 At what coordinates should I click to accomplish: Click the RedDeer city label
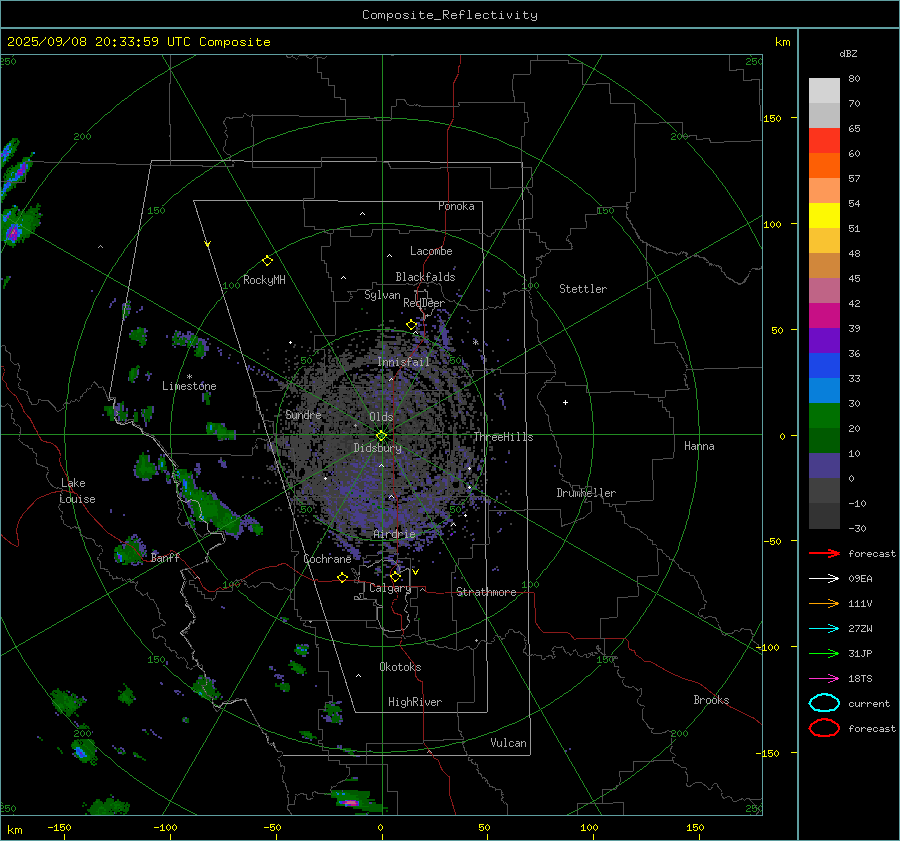[424, 303]
